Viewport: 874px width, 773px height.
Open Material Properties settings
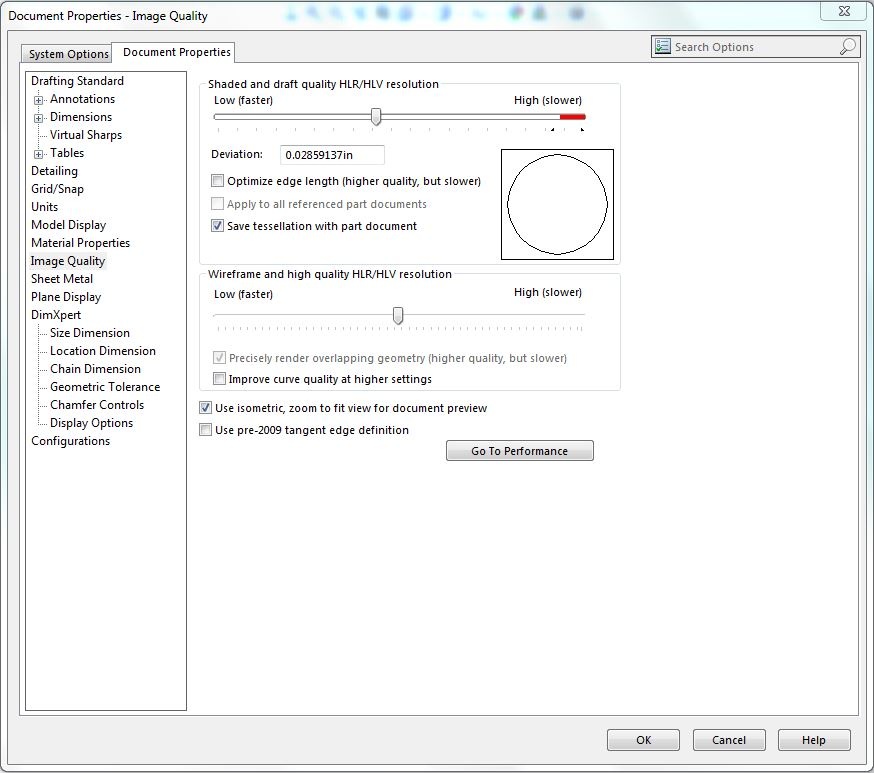click(80, 242)
